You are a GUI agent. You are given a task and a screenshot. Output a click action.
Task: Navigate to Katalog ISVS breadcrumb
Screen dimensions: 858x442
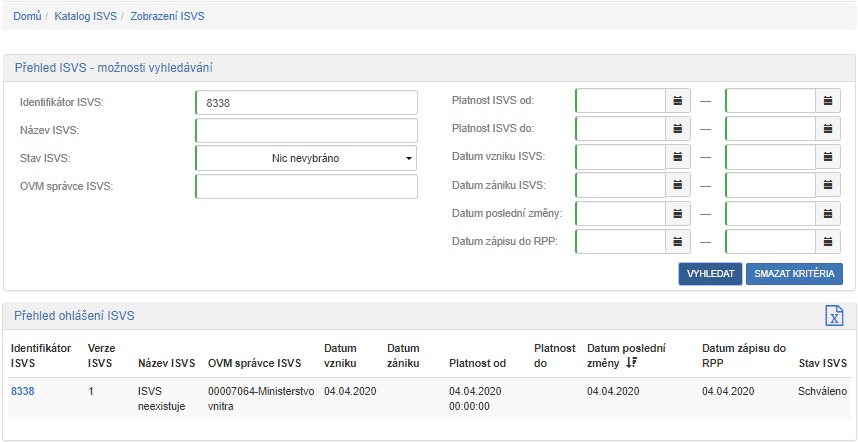pos(86,16)
